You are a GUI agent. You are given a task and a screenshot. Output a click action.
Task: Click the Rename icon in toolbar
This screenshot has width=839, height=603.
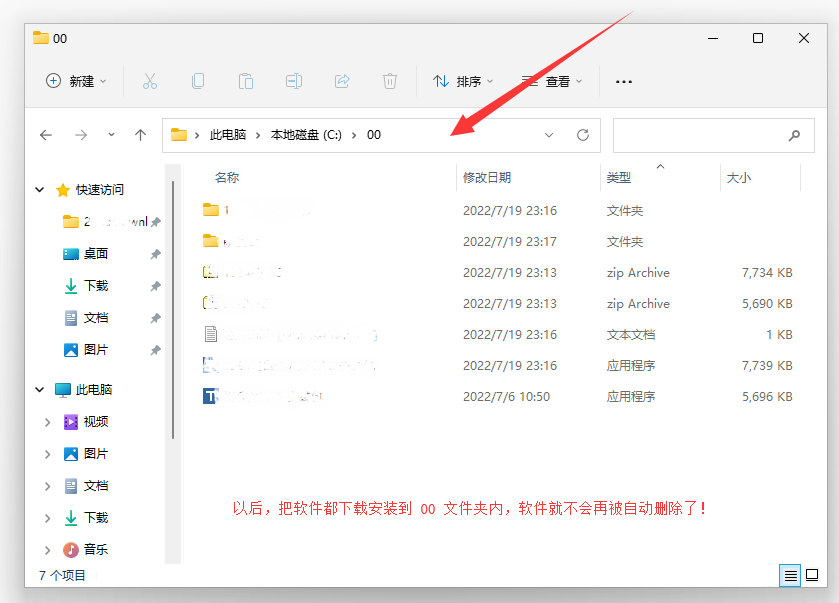tap(294, 81)
